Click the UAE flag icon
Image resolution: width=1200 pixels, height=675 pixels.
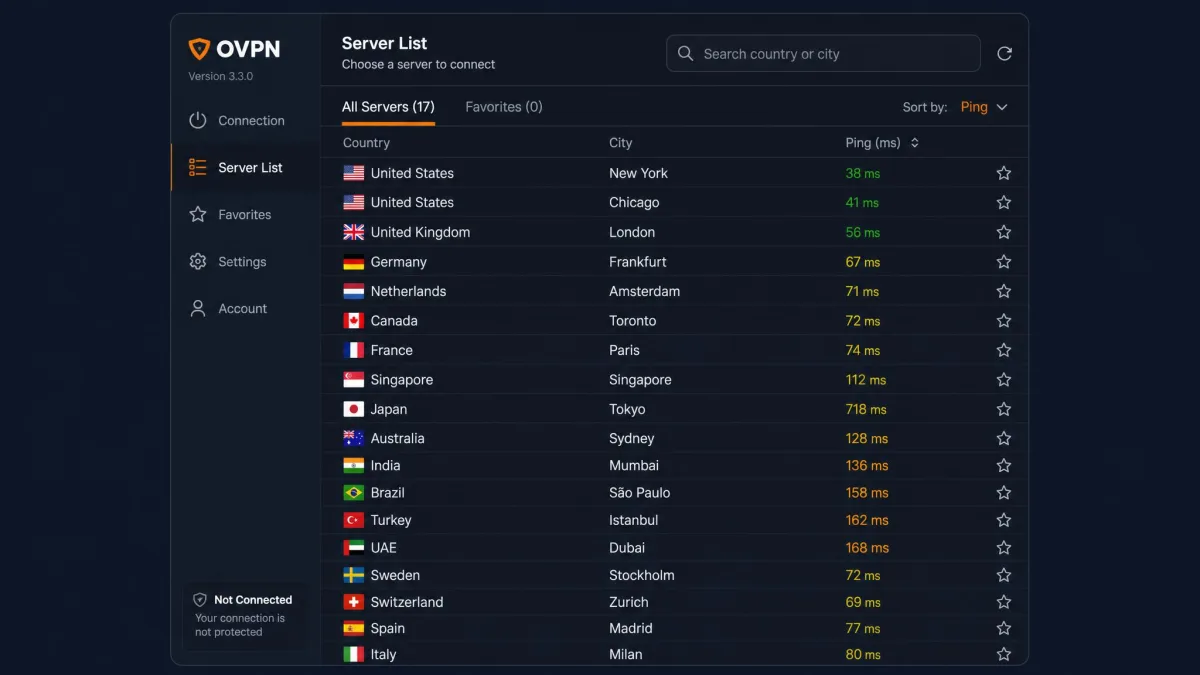pyautogui.click(x=354, y=548)
